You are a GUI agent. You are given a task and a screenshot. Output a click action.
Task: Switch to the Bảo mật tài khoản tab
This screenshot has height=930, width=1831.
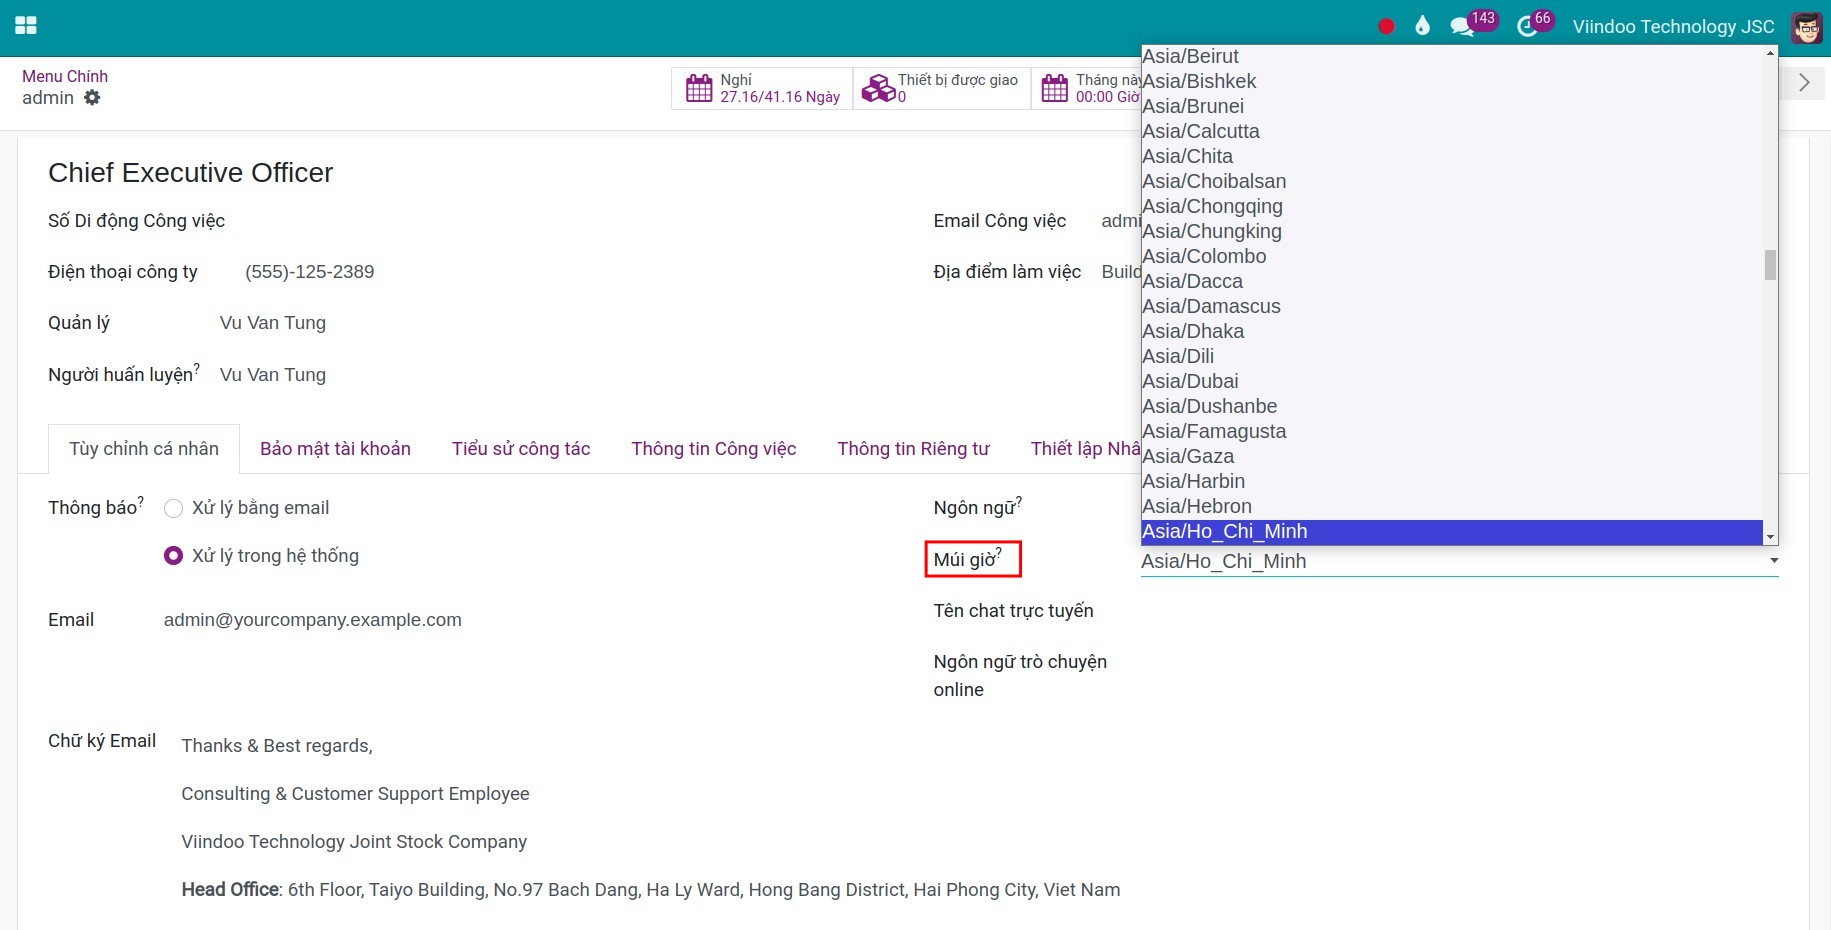tap(335, 449)
